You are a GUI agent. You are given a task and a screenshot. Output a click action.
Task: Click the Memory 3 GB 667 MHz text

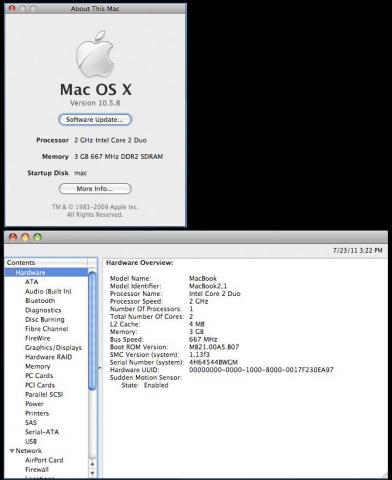[119, 157]
